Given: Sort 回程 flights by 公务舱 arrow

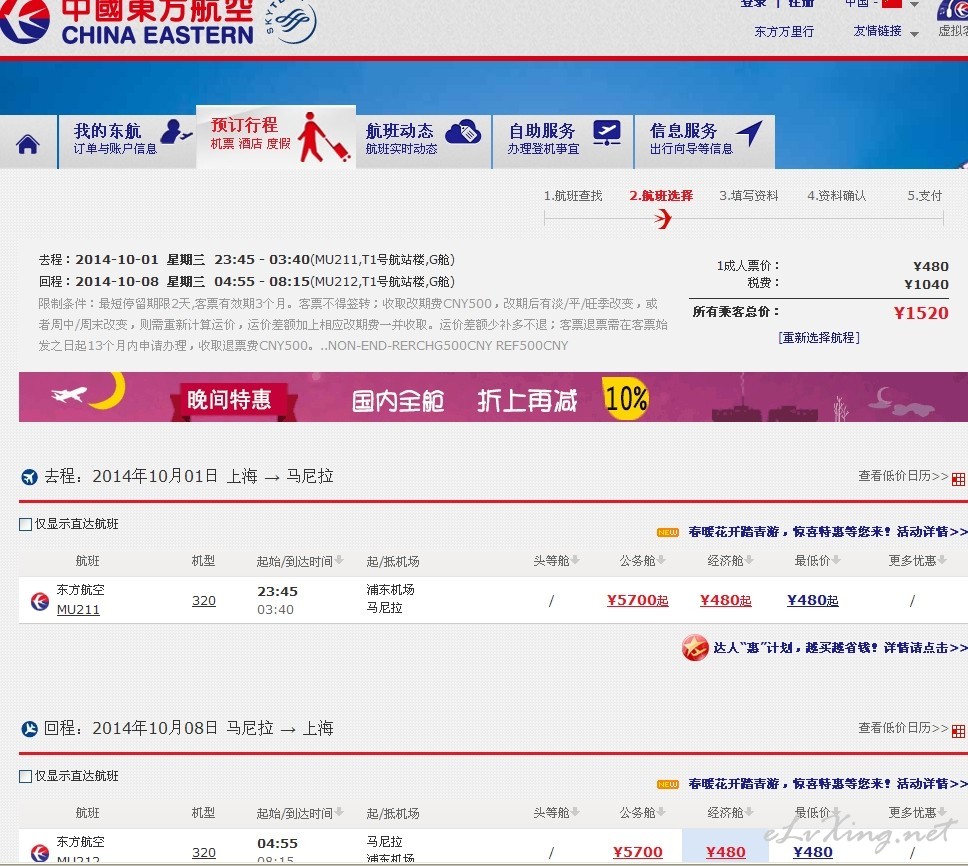Looking at the screenshot, I should 661,812.
